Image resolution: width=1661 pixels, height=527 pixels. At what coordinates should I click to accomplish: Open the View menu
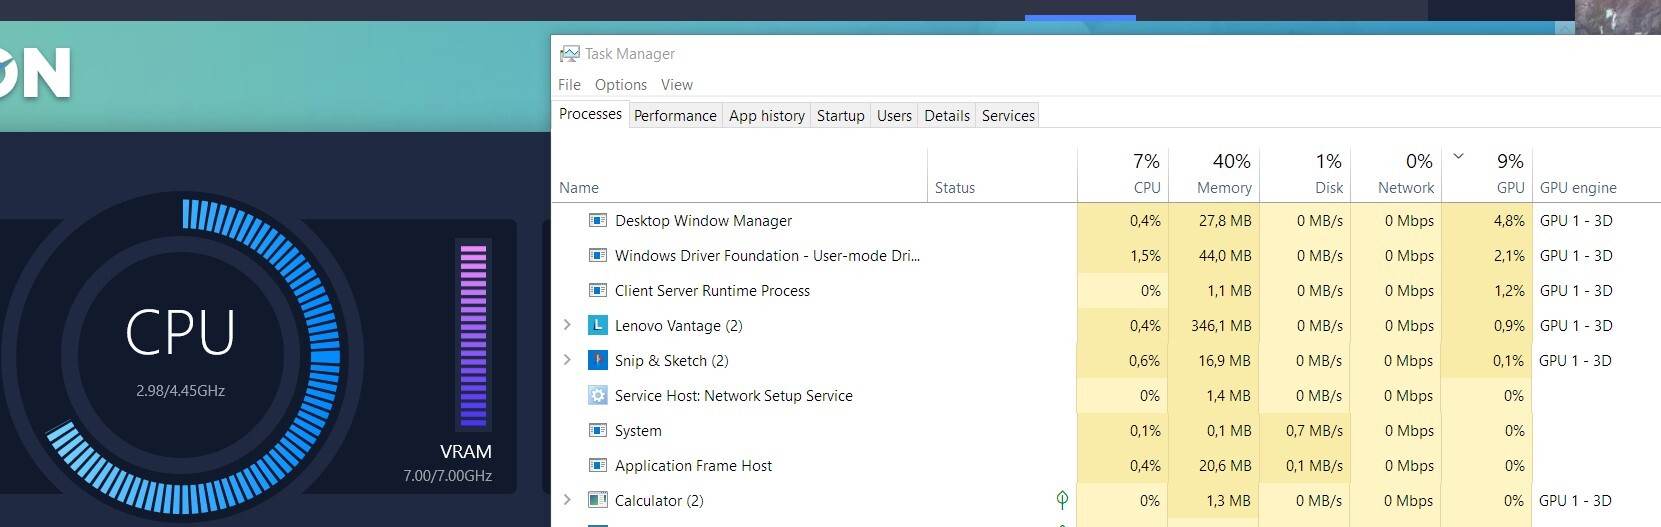677,85
